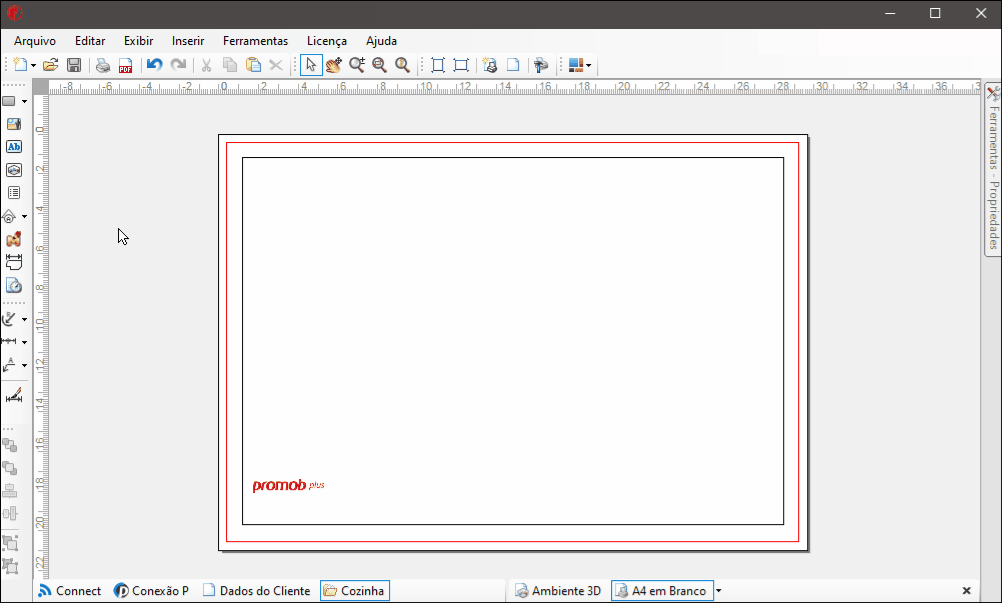Switch to the Ambiente 3D tab
This screenshot has height=603, width=1002.
[558, 591]
